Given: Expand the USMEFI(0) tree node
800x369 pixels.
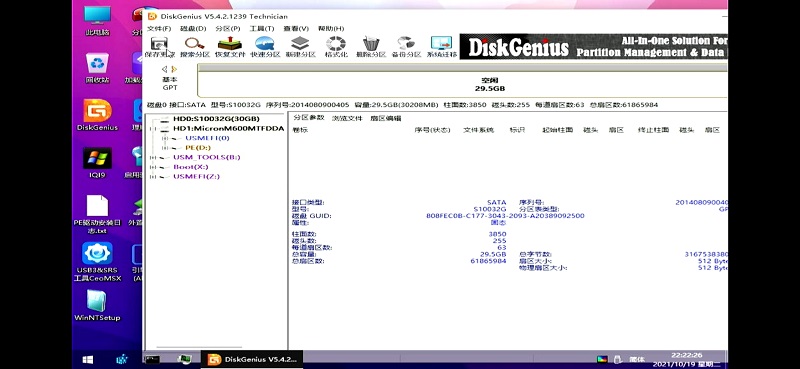Looking at the screenshot, I should click(164, 138).
